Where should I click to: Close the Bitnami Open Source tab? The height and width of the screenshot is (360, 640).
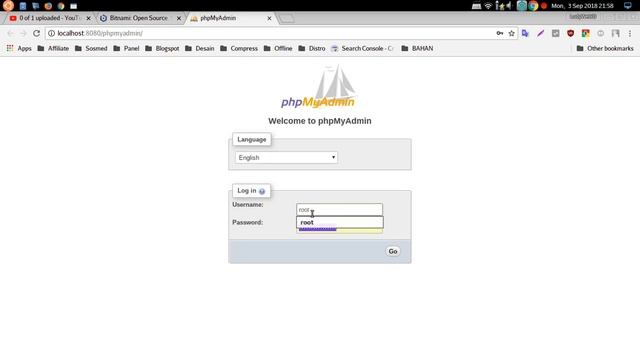tap(179, 18)
